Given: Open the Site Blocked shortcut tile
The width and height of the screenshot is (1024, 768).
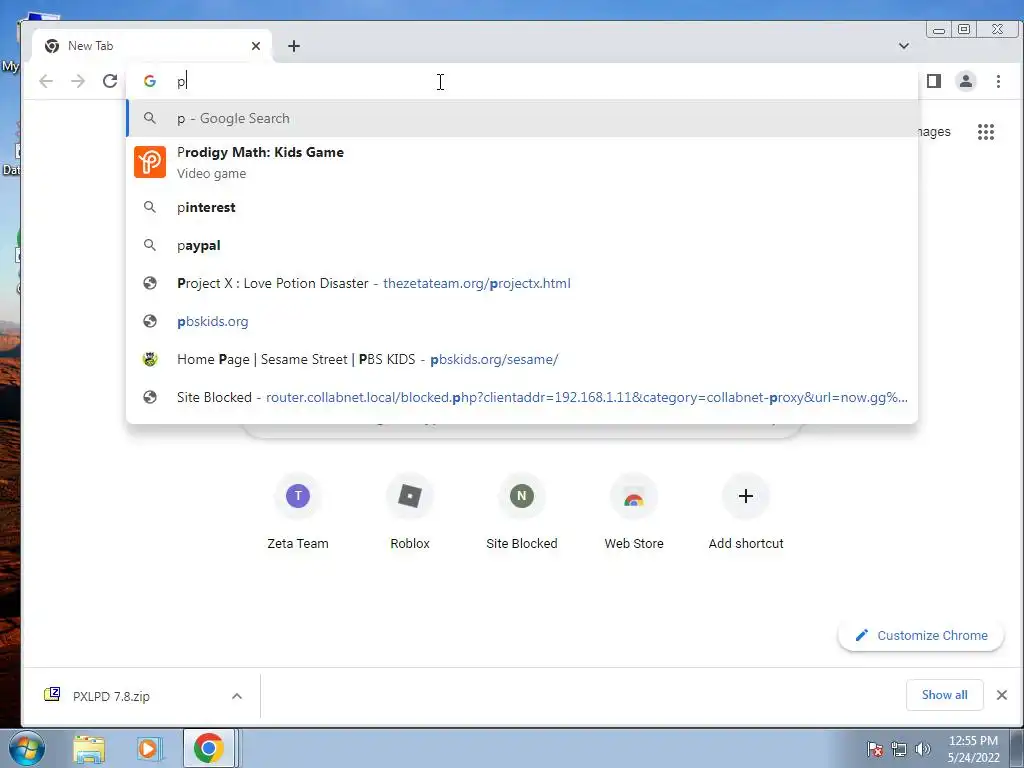Looking at the screenshot, I should point(522,512).
